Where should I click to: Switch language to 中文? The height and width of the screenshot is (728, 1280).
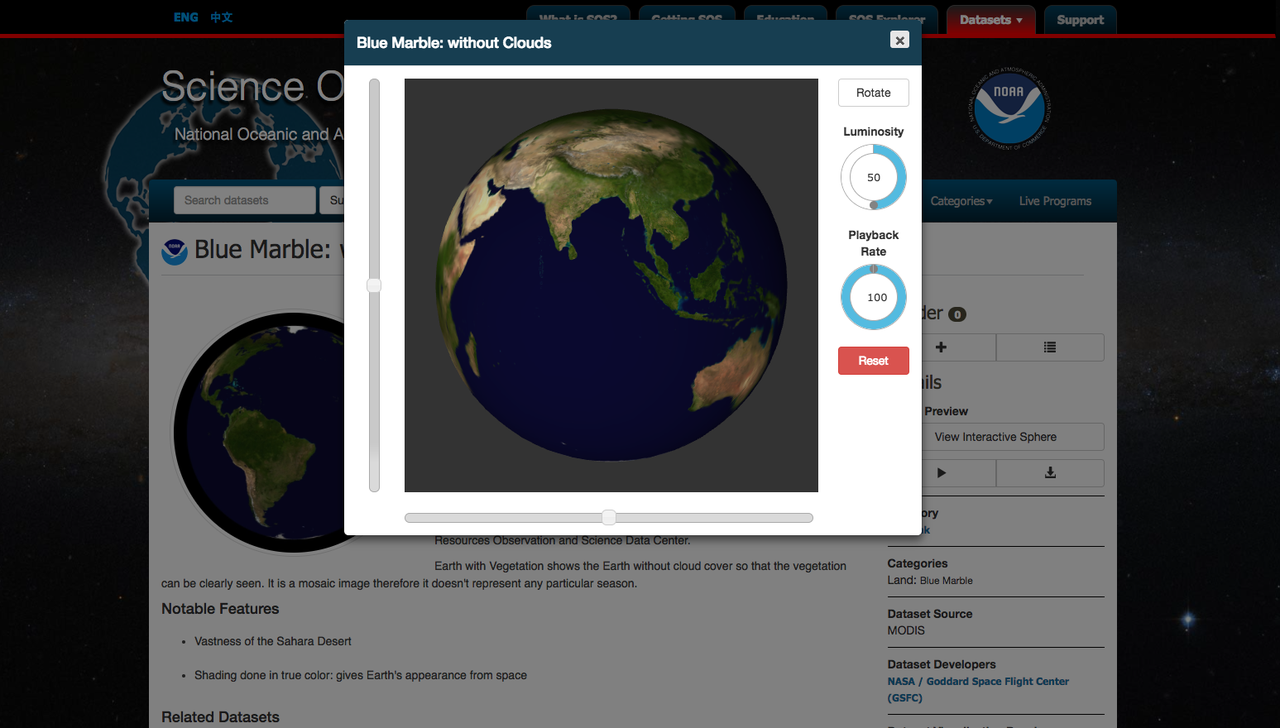(221, 17)
